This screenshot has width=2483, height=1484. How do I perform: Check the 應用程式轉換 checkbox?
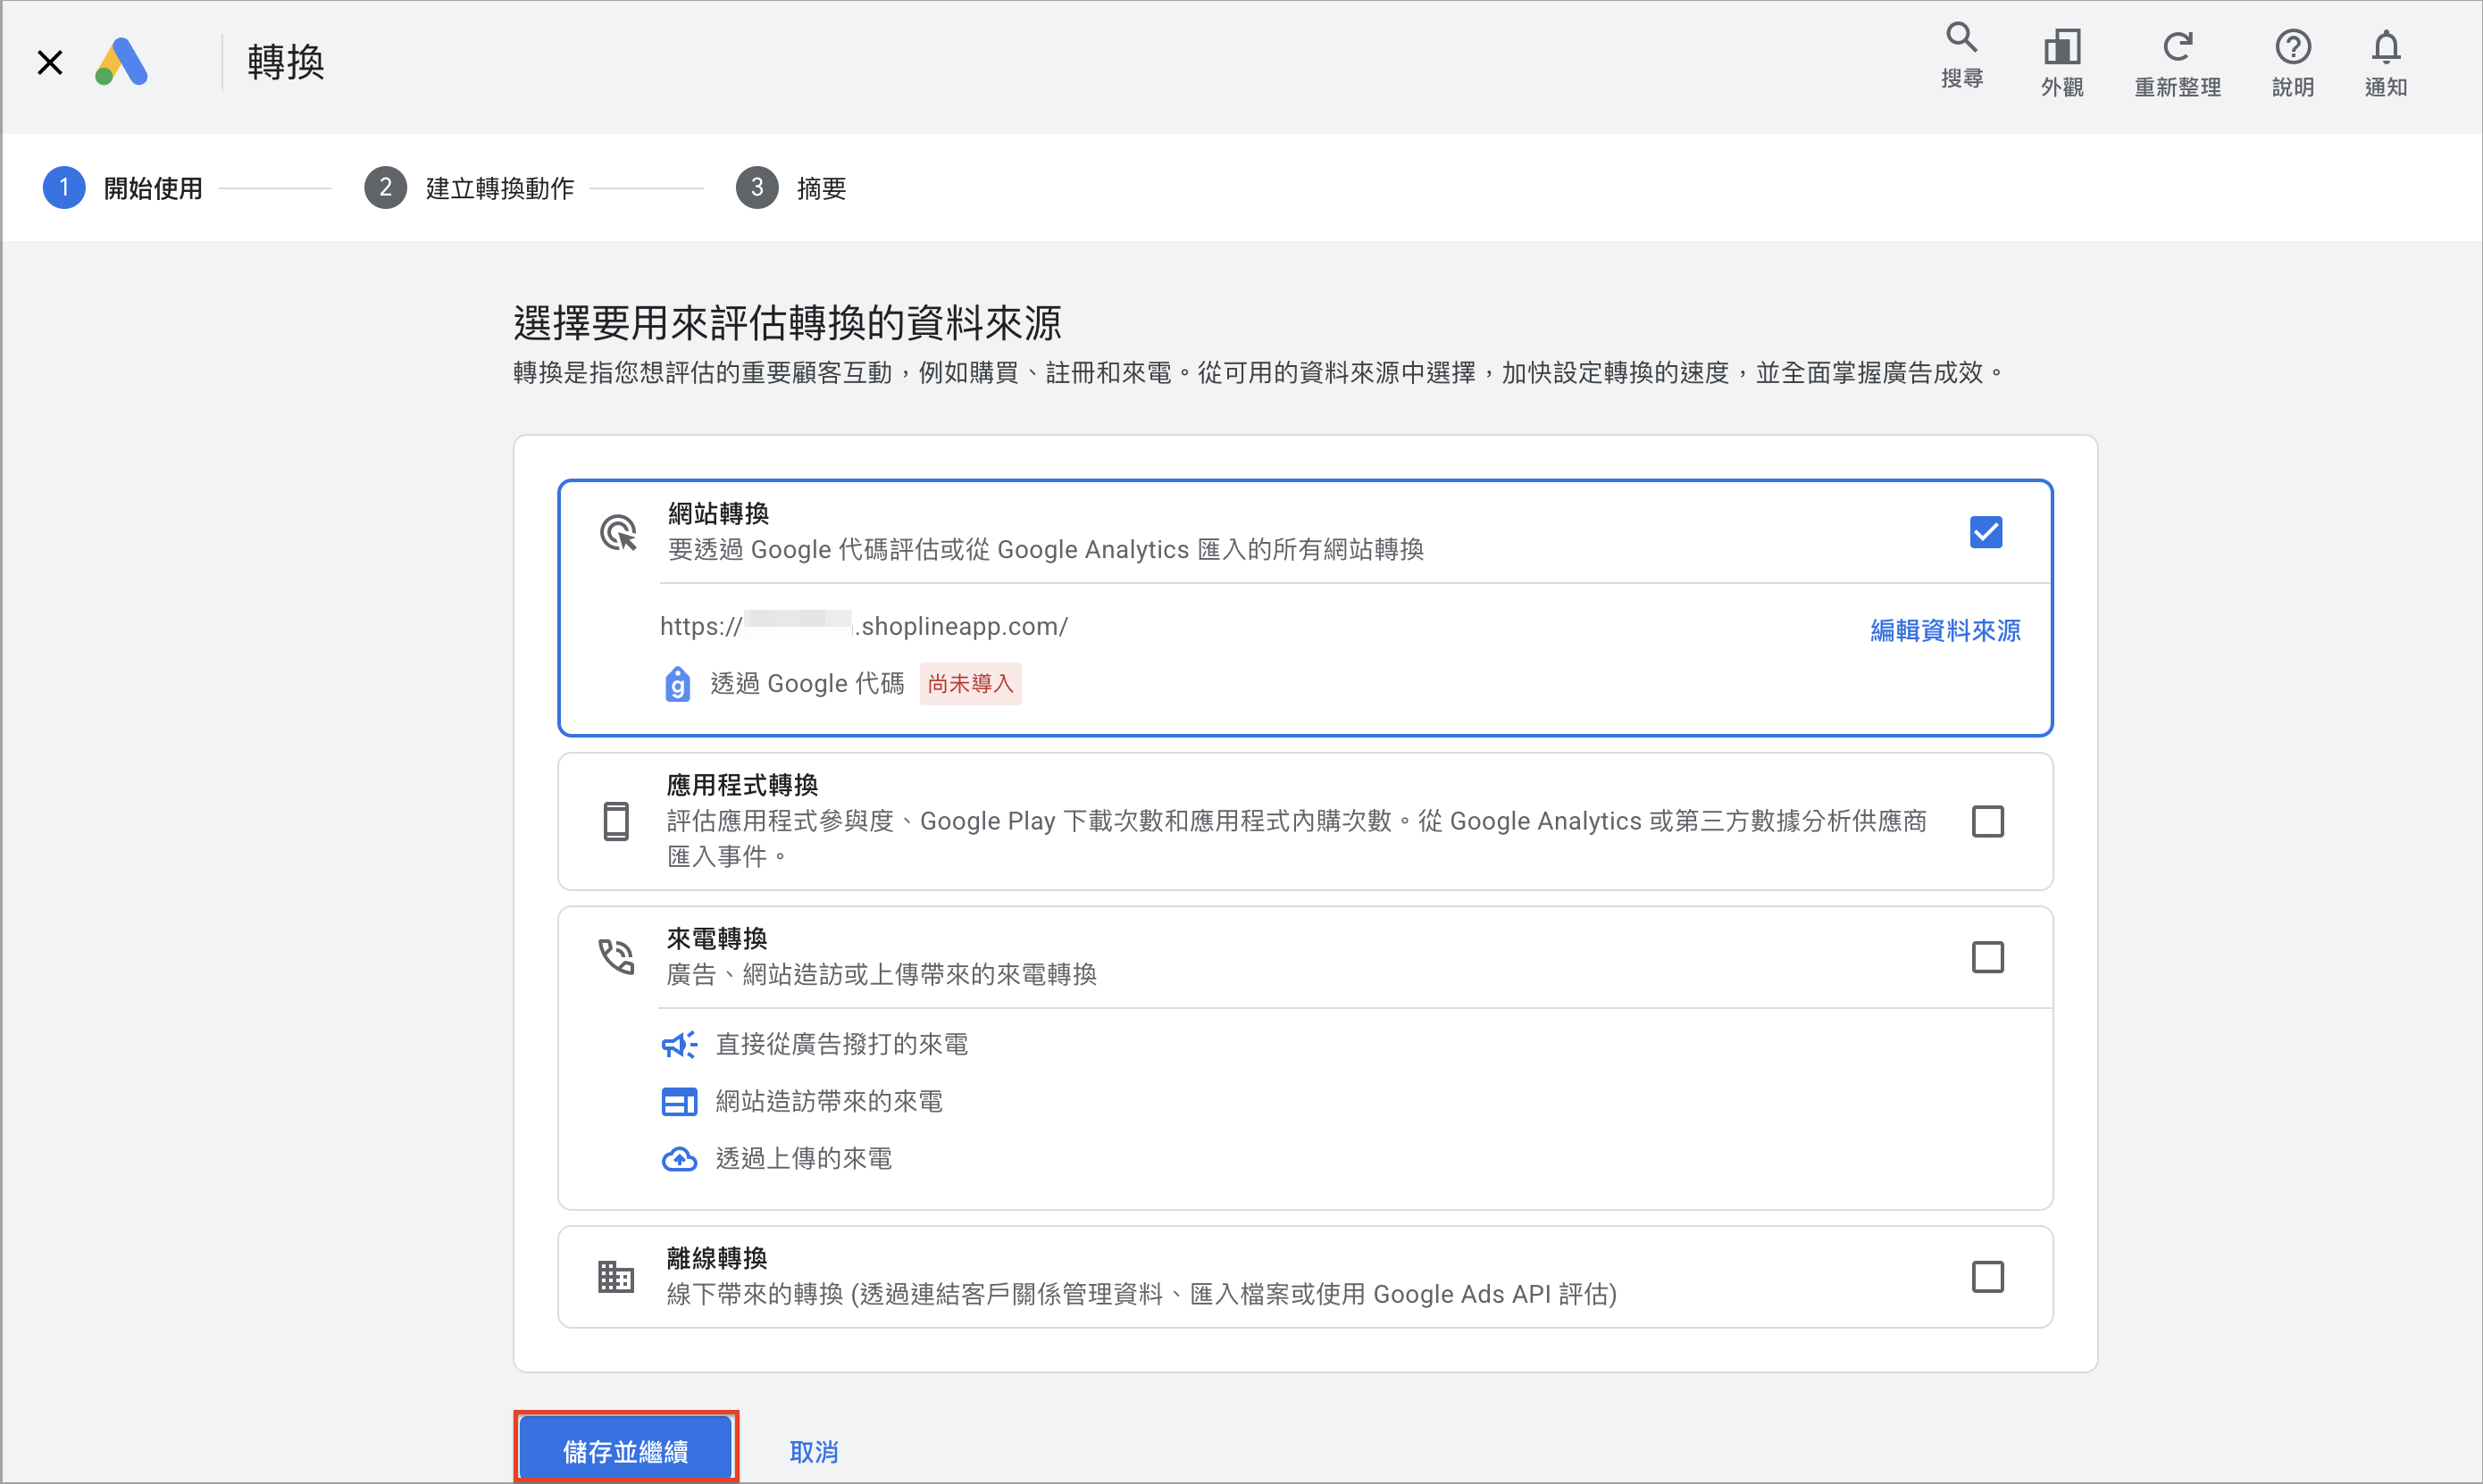[x=1987, y=821]
